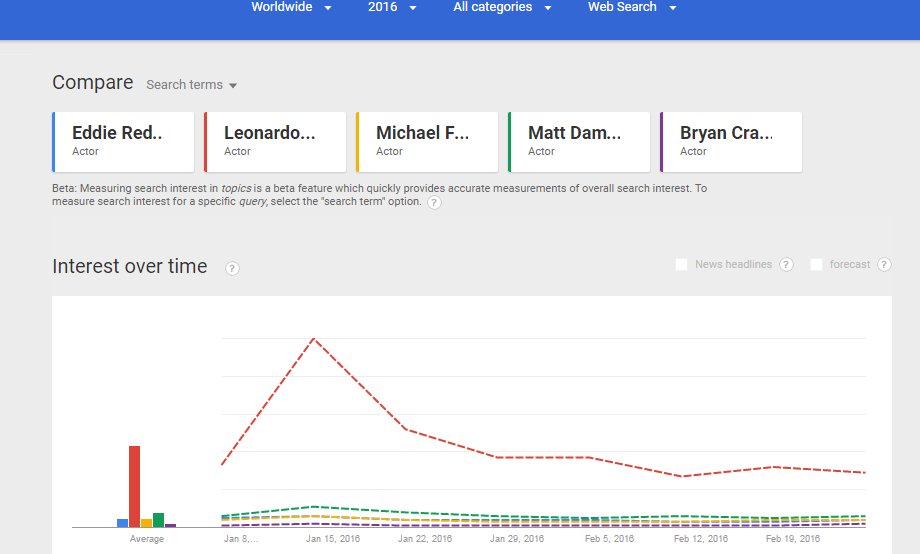Open the Worldwide region dropdown

pos(291,8)
